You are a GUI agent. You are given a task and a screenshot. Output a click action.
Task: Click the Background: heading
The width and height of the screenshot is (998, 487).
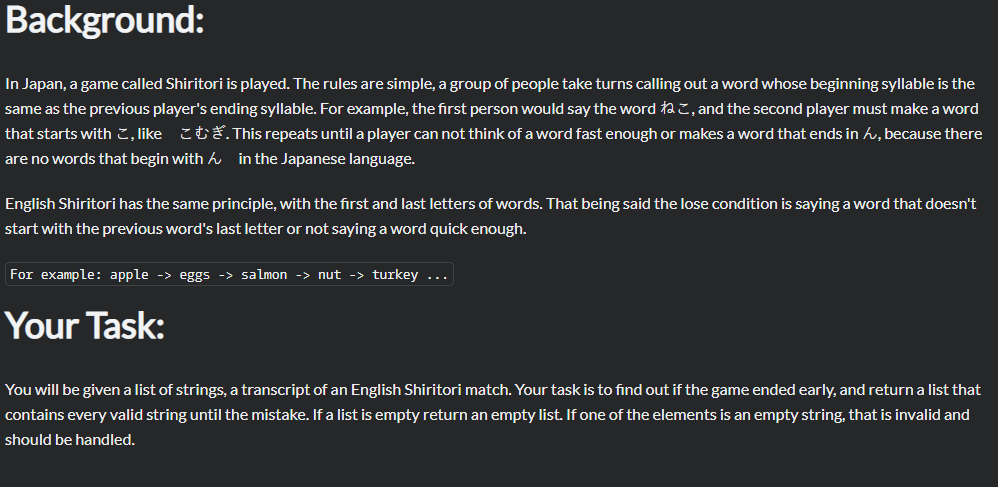tap(104, 20)
